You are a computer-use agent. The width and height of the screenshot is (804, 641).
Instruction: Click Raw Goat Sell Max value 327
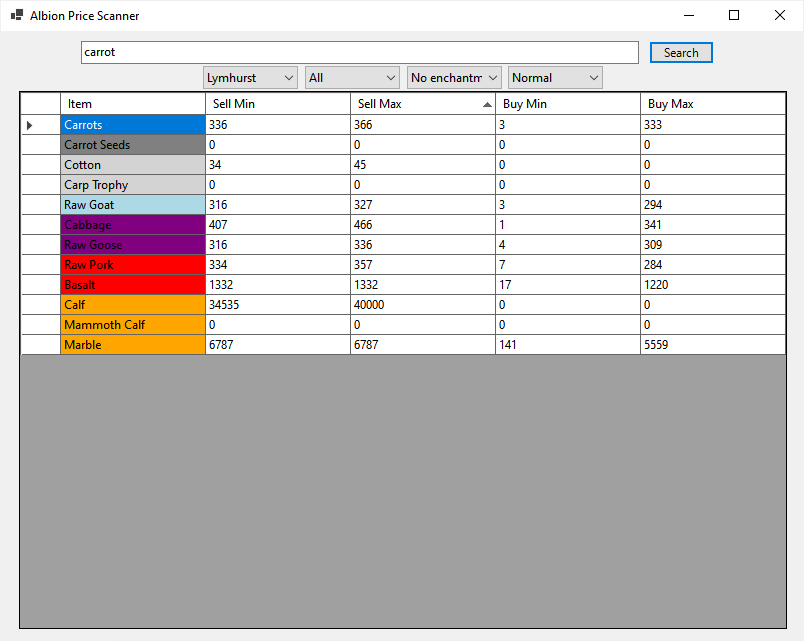(x=423, y=205)
